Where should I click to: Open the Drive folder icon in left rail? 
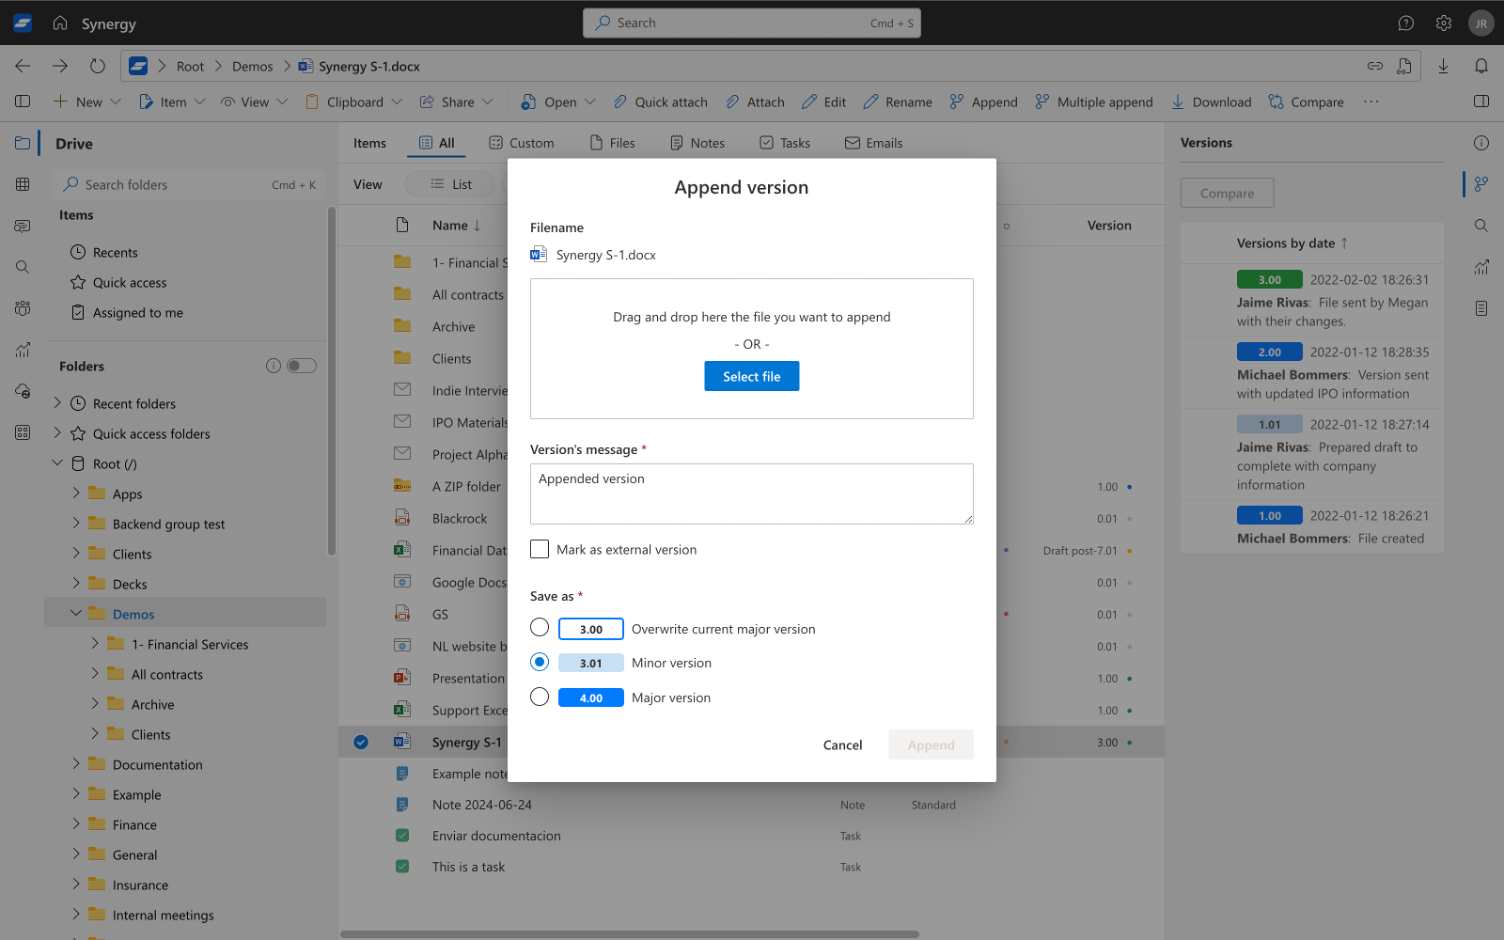tap(22, 143)
